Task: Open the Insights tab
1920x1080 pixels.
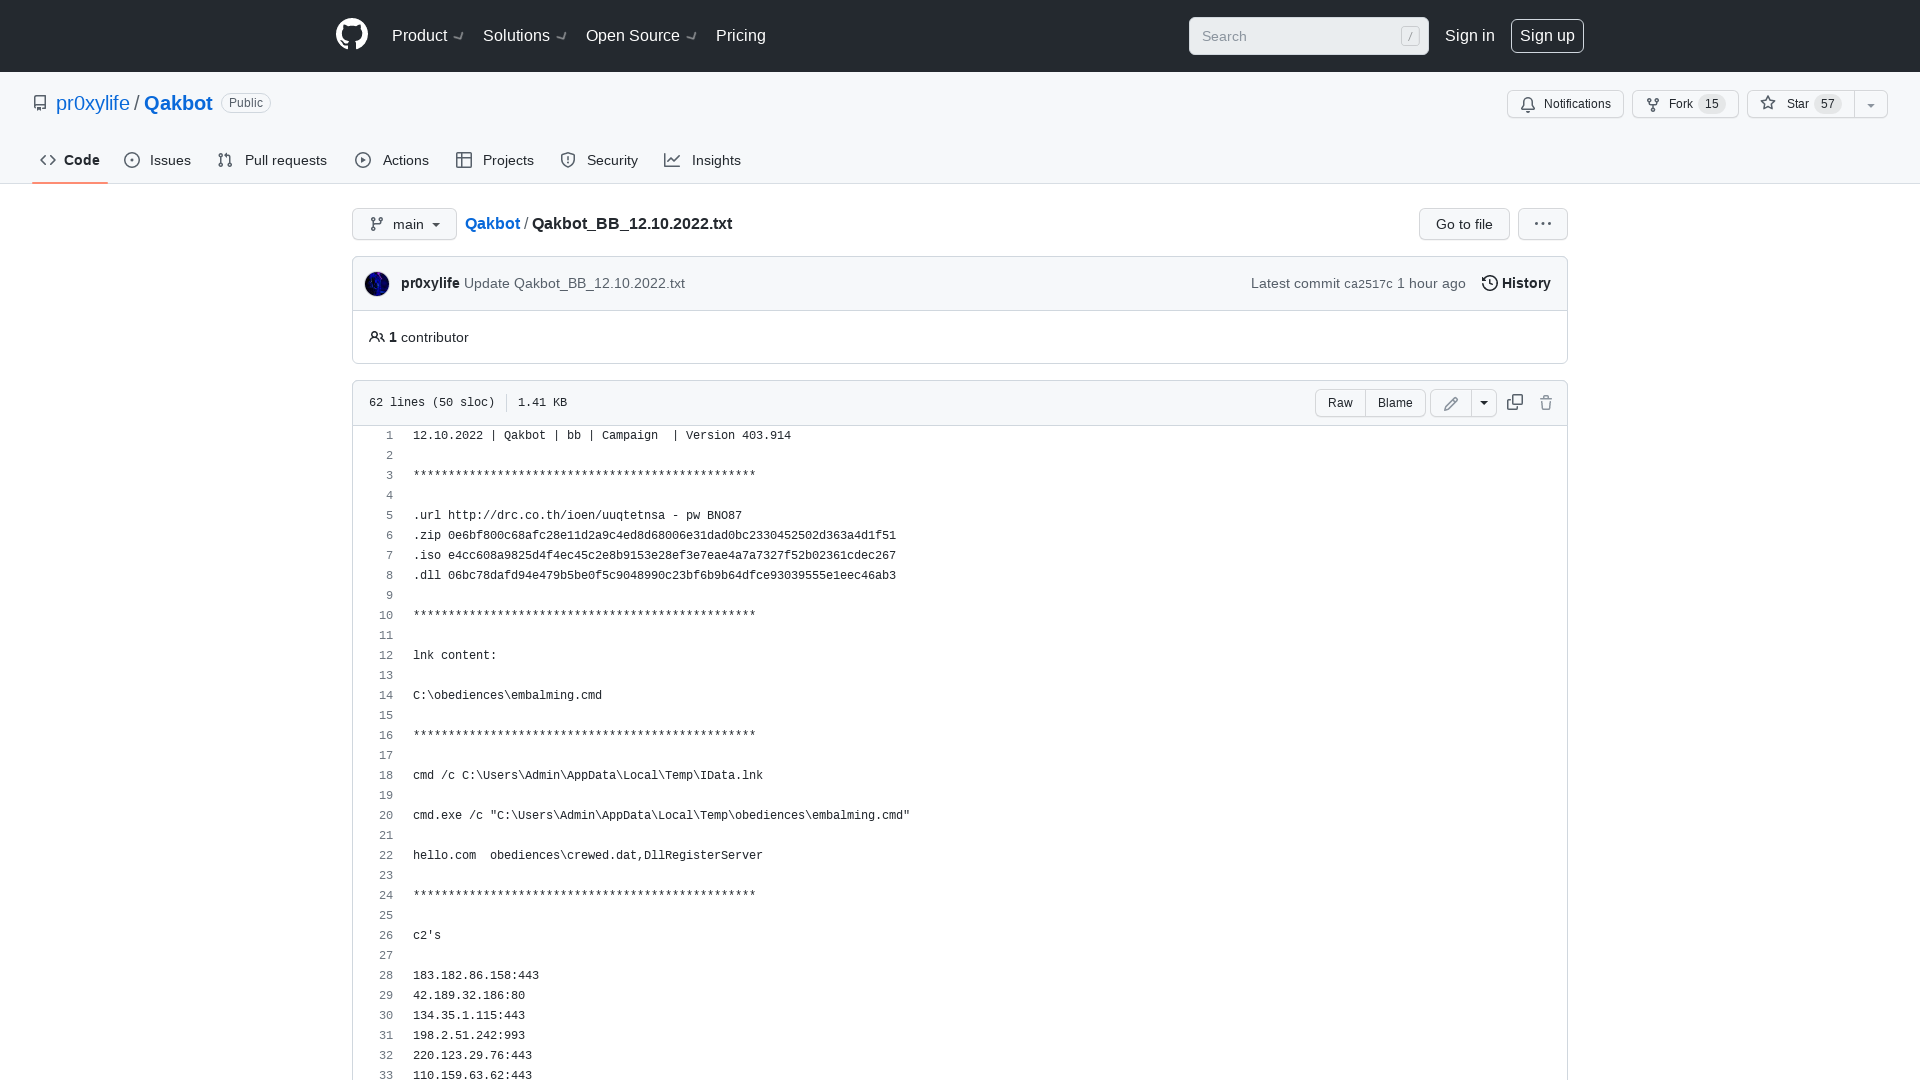Action: pos(703,160)
